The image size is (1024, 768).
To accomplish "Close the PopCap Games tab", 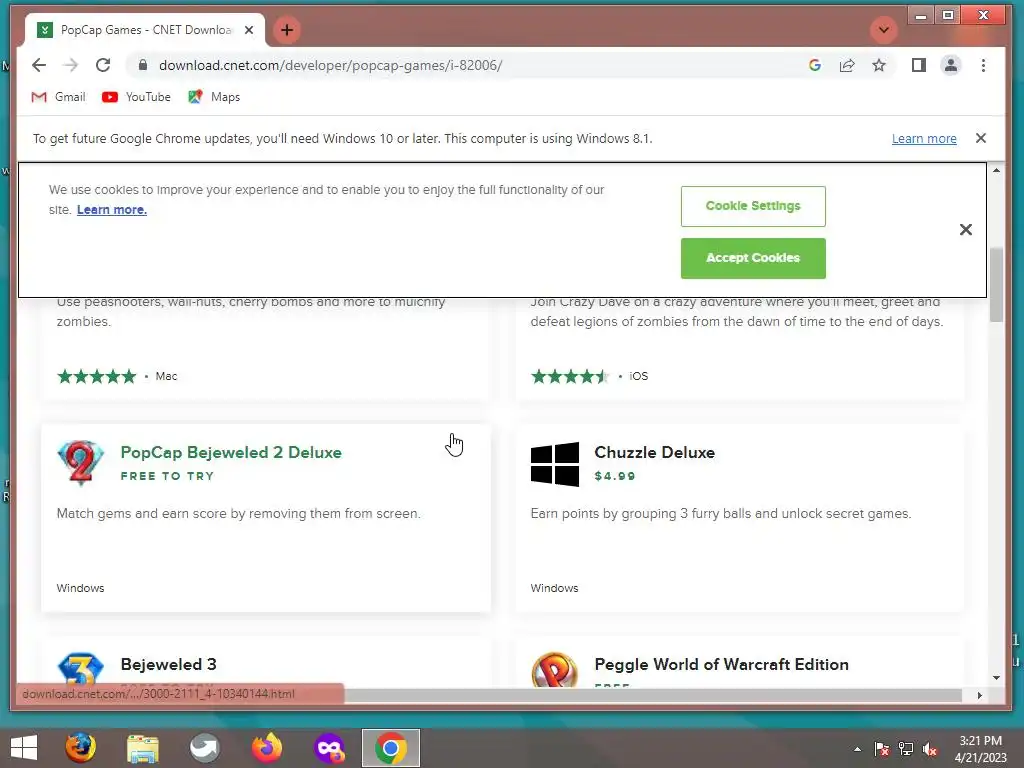I will click(x=249, y=30).
